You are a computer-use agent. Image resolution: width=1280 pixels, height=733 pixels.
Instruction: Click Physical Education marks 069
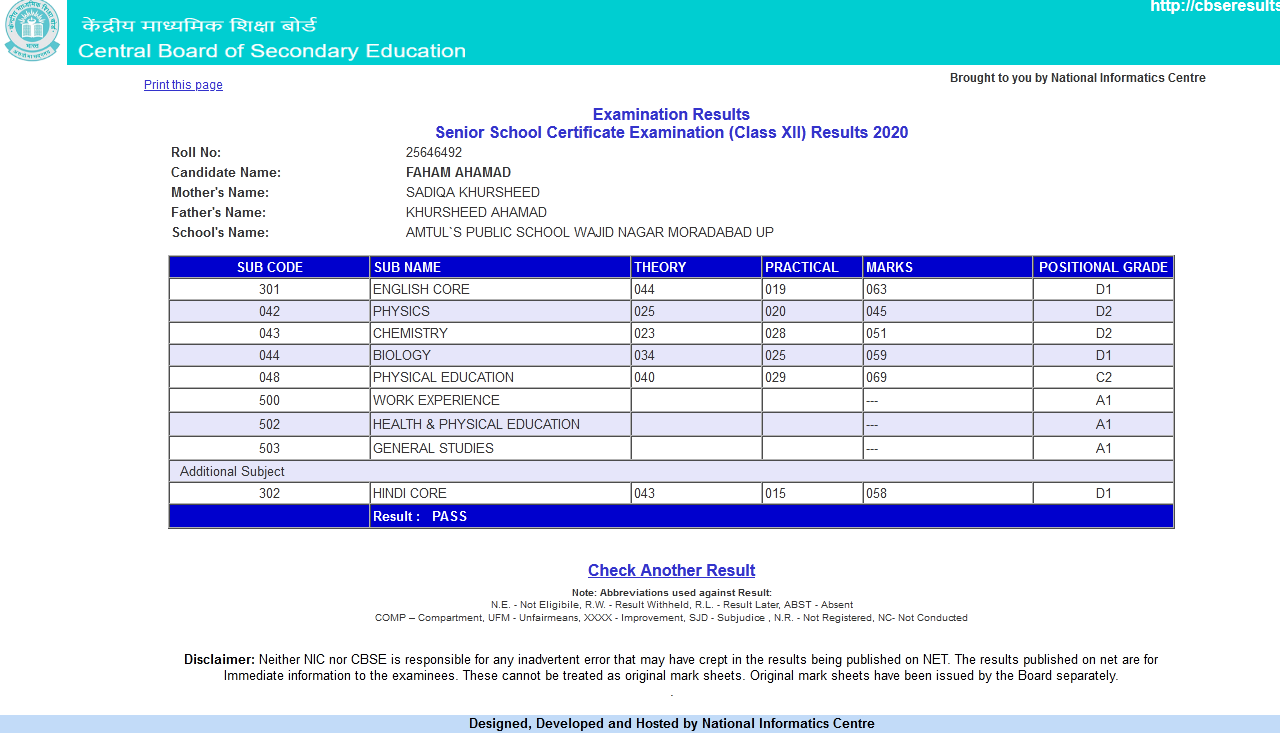[948, 377]
